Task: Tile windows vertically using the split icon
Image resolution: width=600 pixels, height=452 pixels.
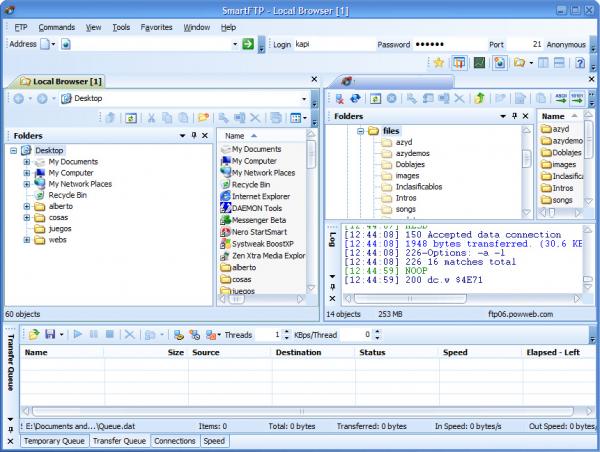Action: (543, 62)
